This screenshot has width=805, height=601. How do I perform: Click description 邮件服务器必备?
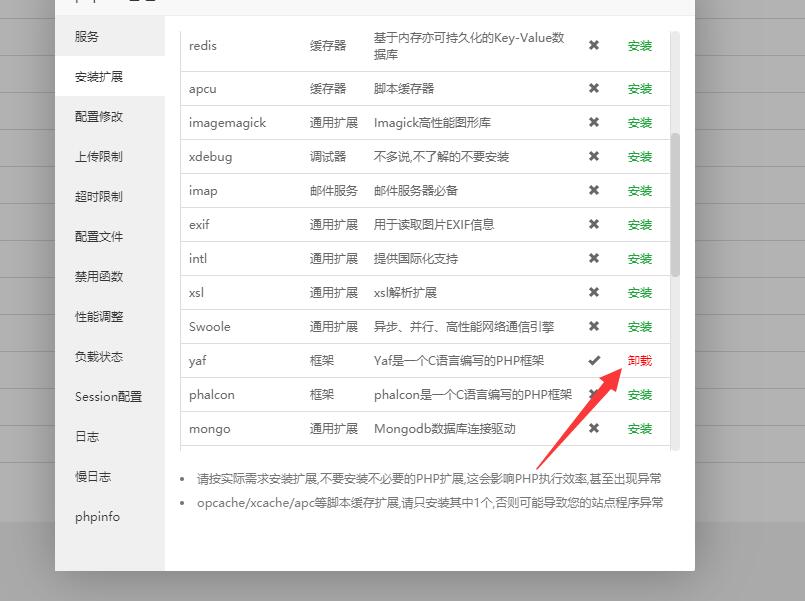point(416,191)
